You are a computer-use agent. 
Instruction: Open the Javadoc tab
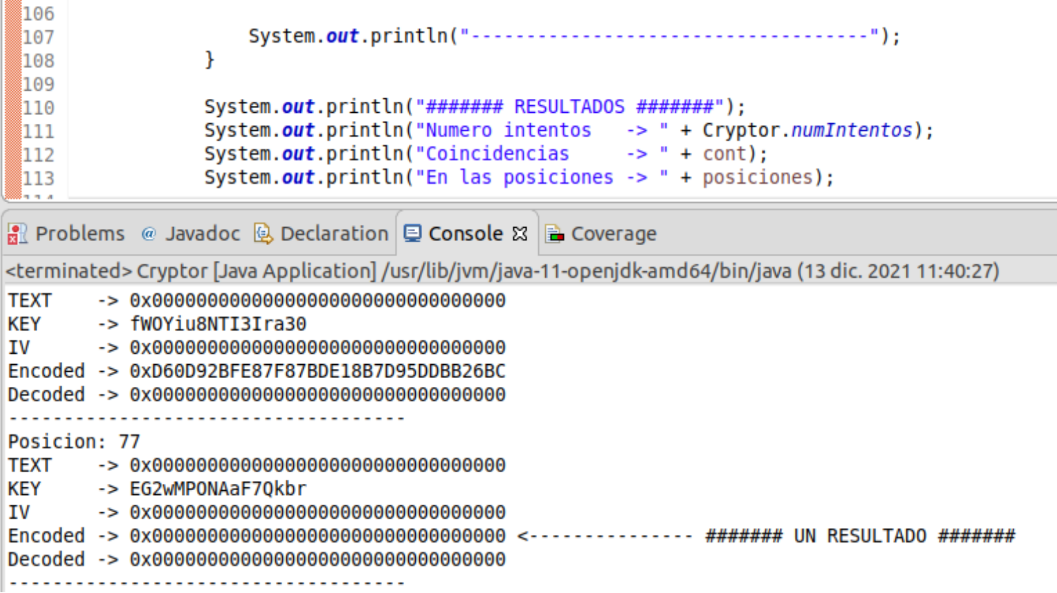tap(203, 234)
